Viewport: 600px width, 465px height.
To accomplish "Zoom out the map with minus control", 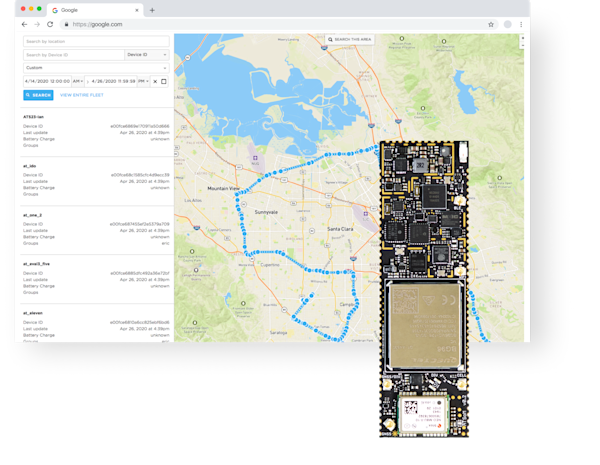I will pos(522,45).
